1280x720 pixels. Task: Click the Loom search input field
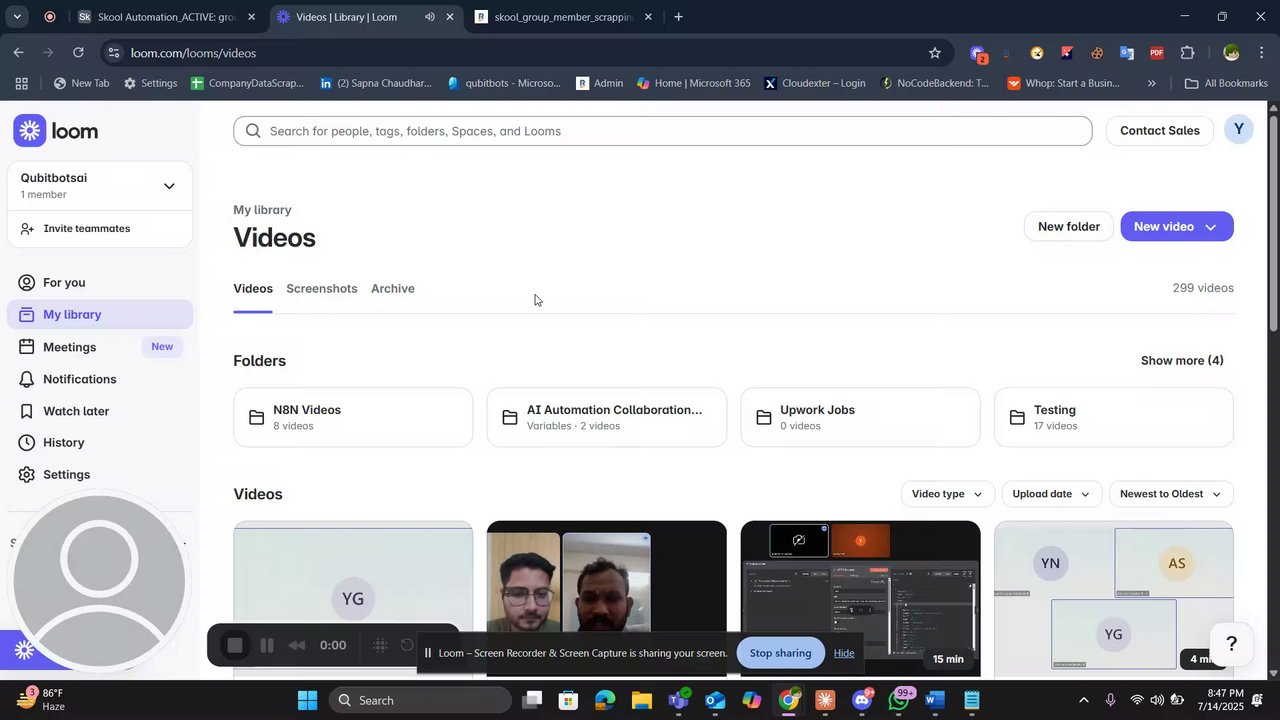[x=663, y=131]
